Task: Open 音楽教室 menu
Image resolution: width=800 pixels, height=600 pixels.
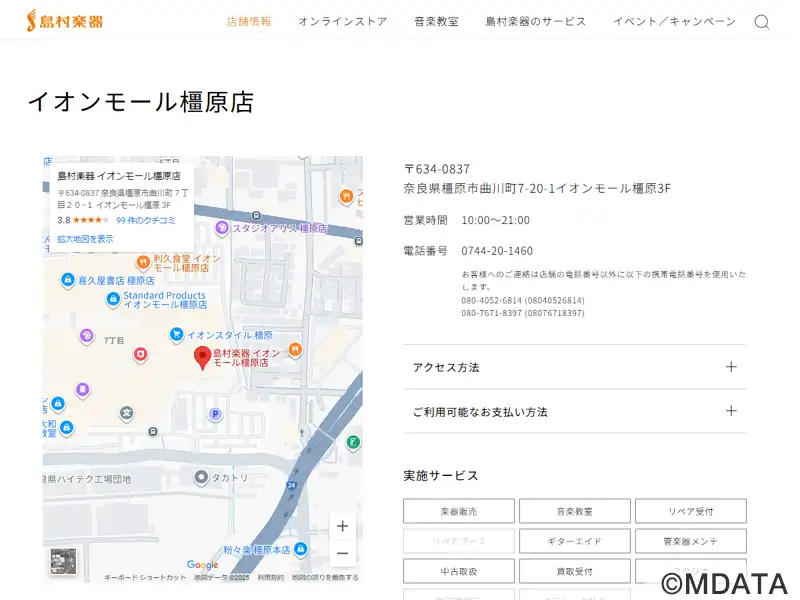Action: click(436, 21)
